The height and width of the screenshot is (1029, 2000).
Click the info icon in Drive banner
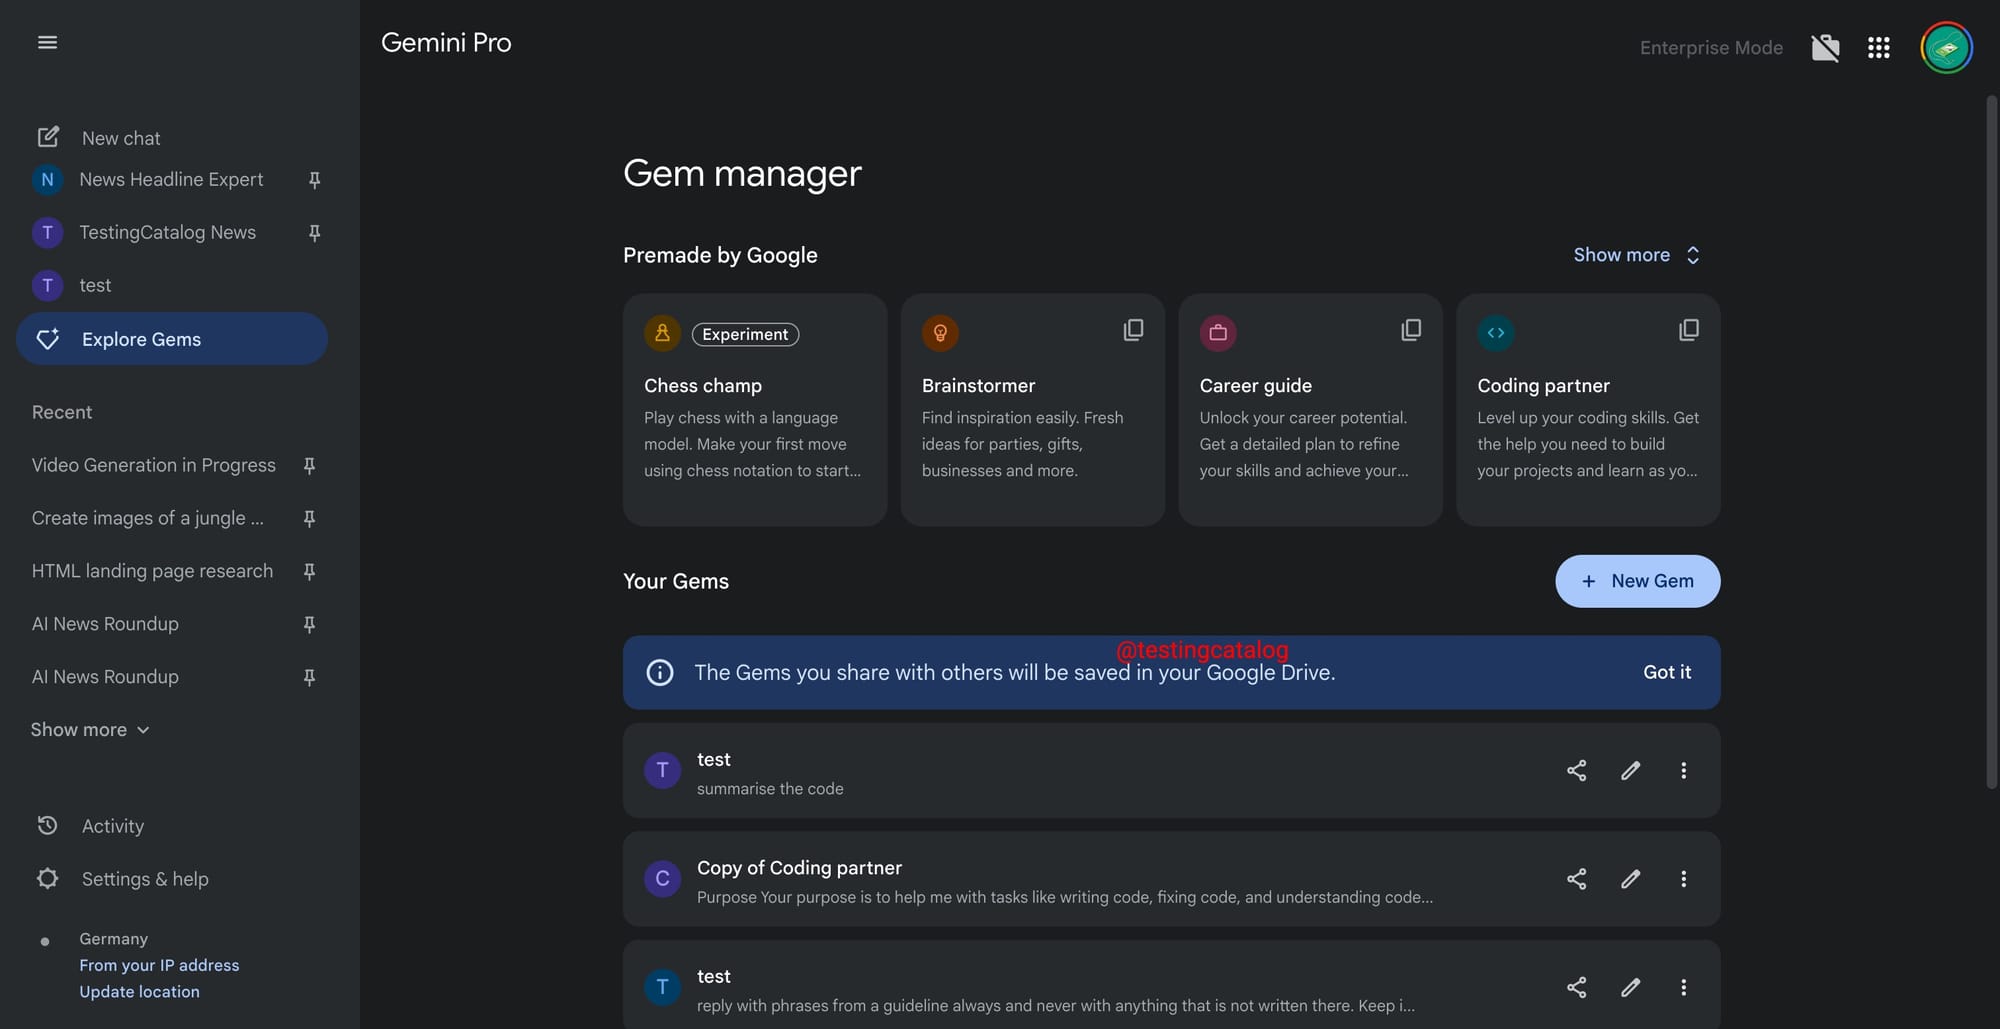(660, 672)
